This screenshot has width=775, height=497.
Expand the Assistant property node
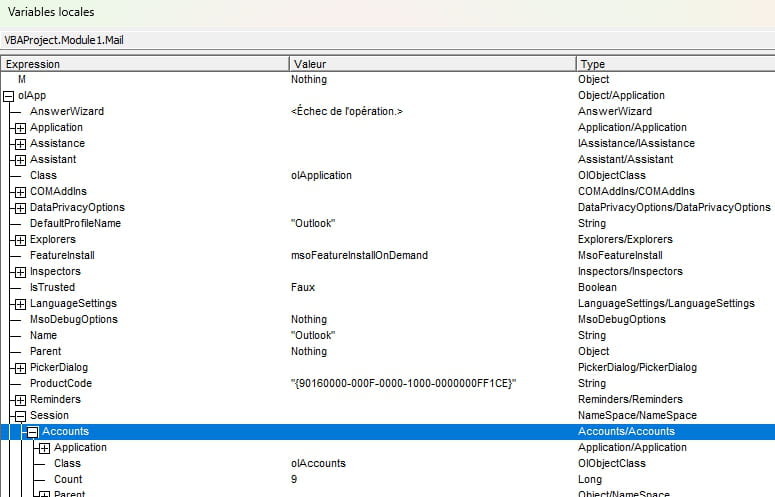click(x=20, y=160)
